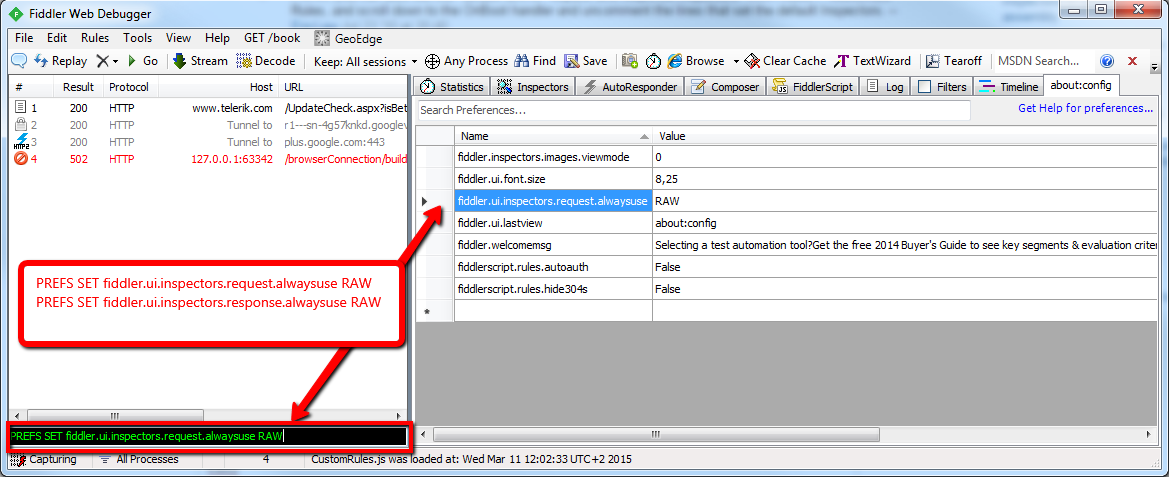Click the Protocol column header
This screenshot has height=477, width=1169.
click(x=130, y=87)
